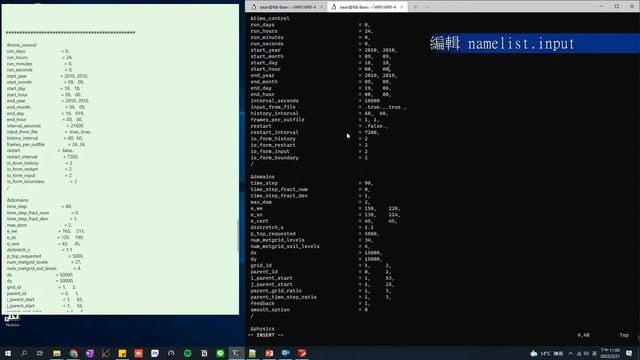Click '-- INSERT --' vim status text

[x=265, y=335]
